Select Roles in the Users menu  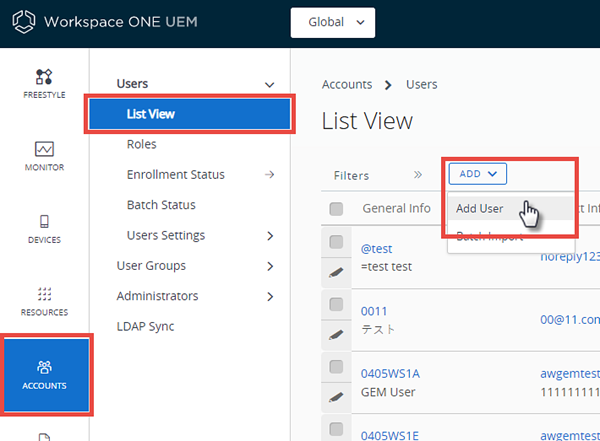coord(142,144)
